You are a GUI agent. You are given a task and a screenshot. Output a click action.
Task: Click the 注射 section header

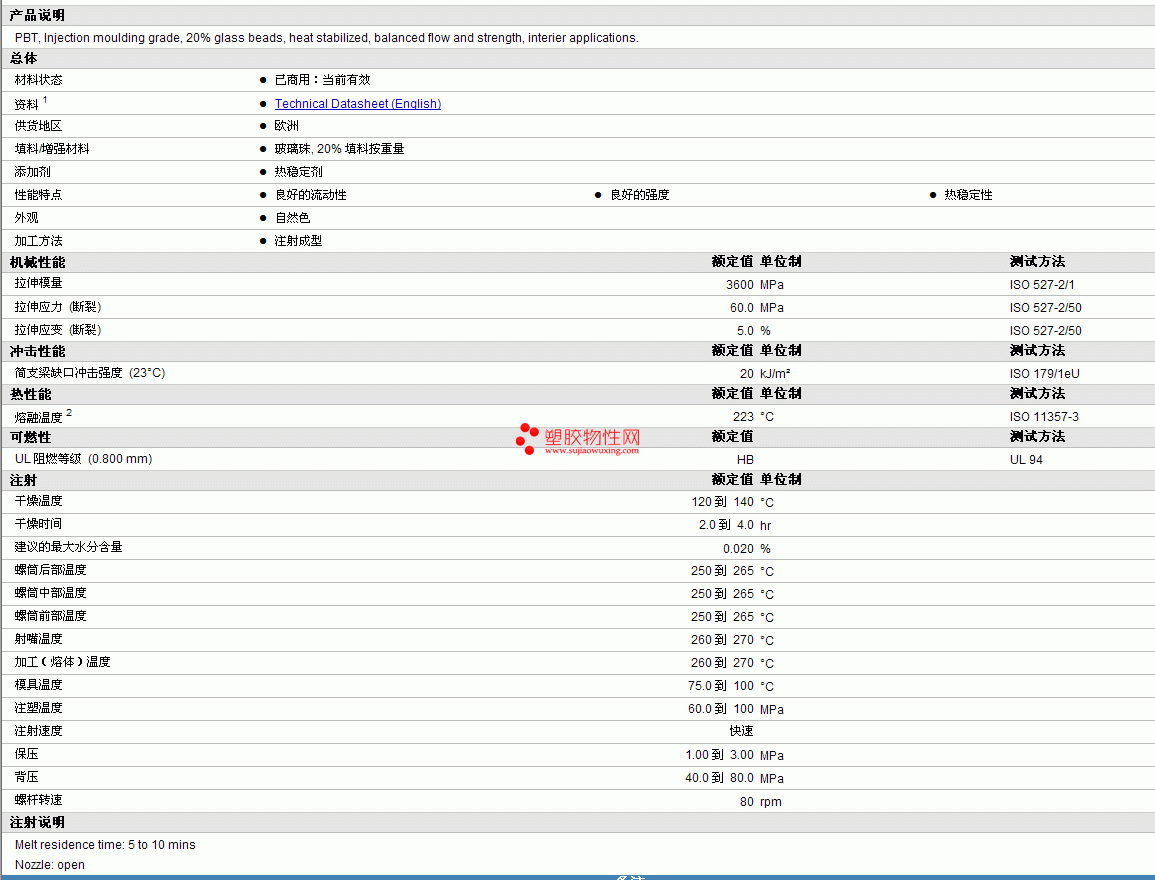pos(24,480)
